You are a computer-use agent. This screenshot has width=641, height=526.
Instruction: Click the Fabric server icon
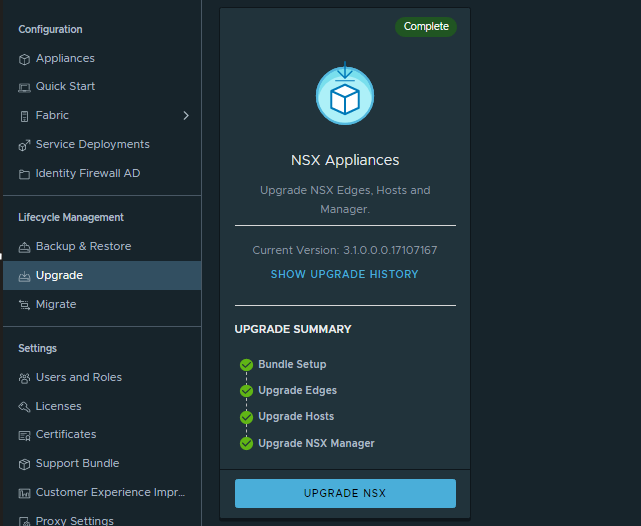click(x=24, y=116)
